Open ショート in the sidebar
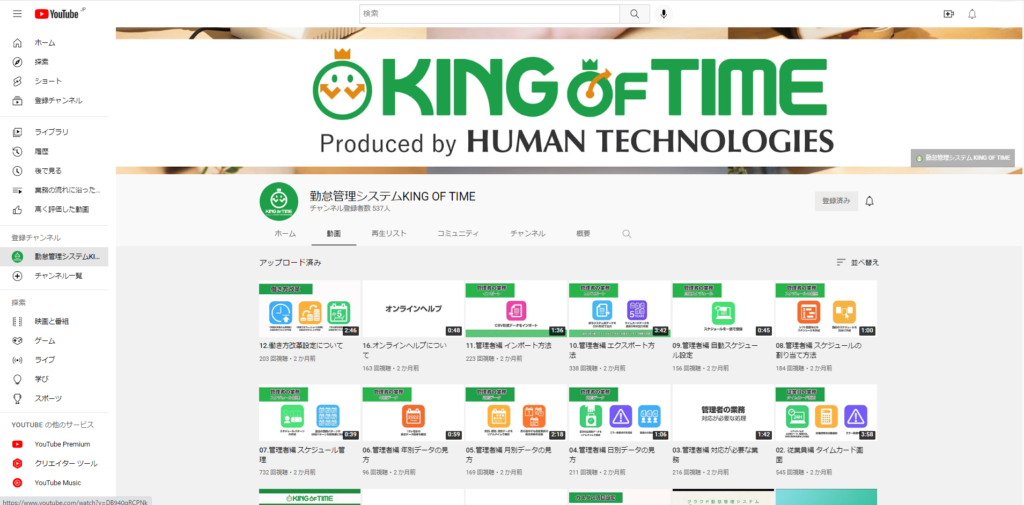Image resolution: width=1024 pixels, height=505 pixels. (x=48, y=81)
